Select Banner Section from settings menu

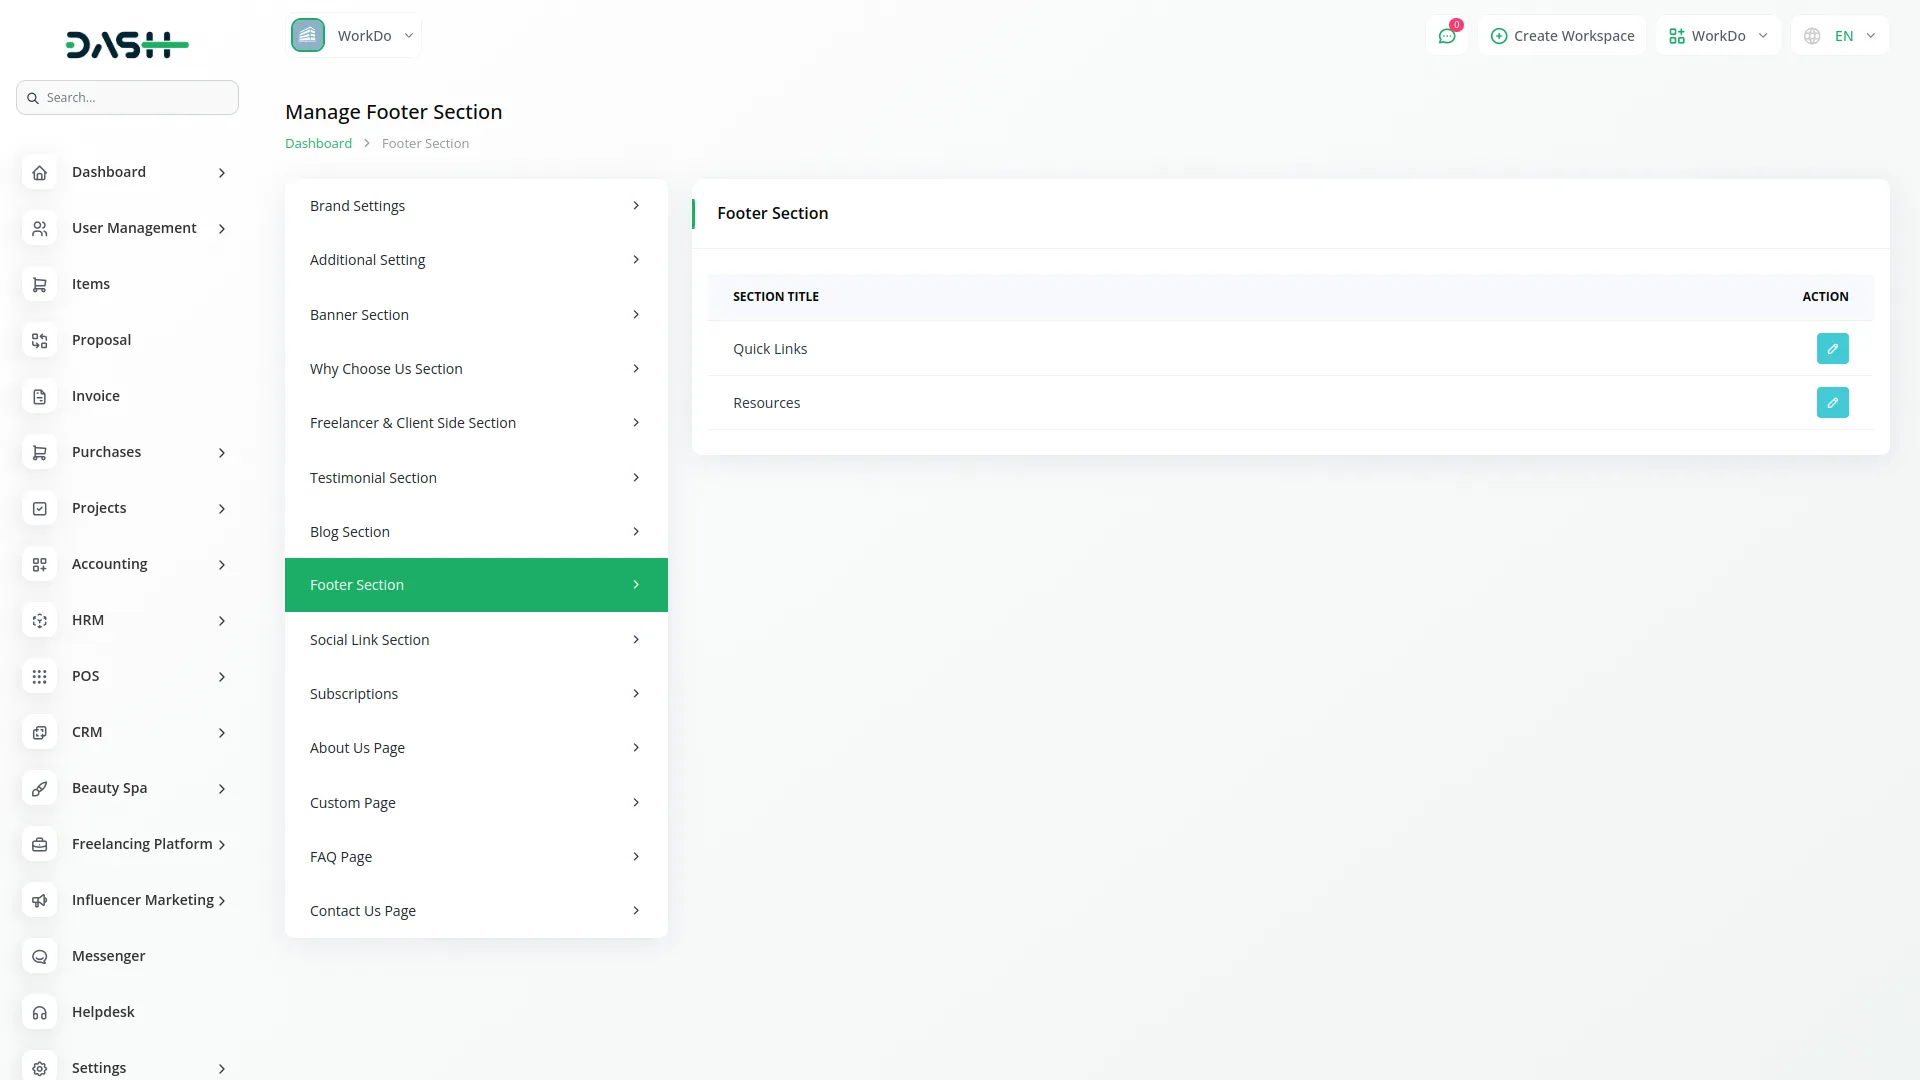coord(475,314)
